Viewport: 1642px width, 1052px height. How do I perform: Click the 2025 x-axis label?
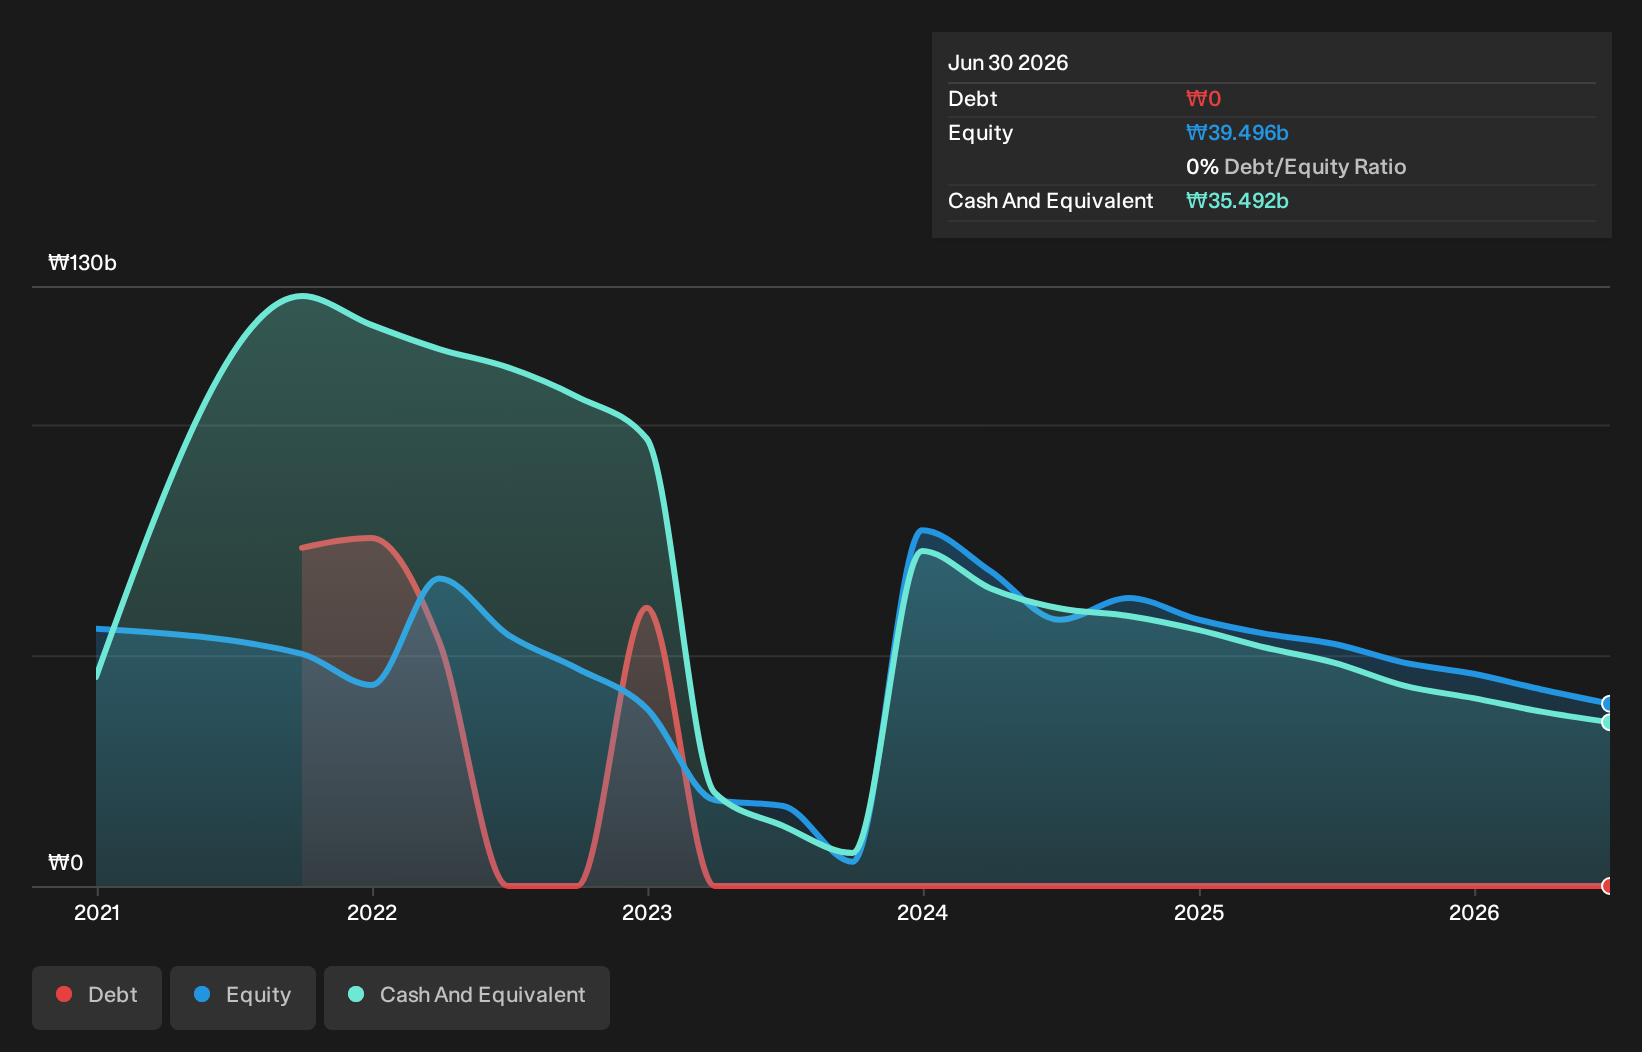point(1199,912)
